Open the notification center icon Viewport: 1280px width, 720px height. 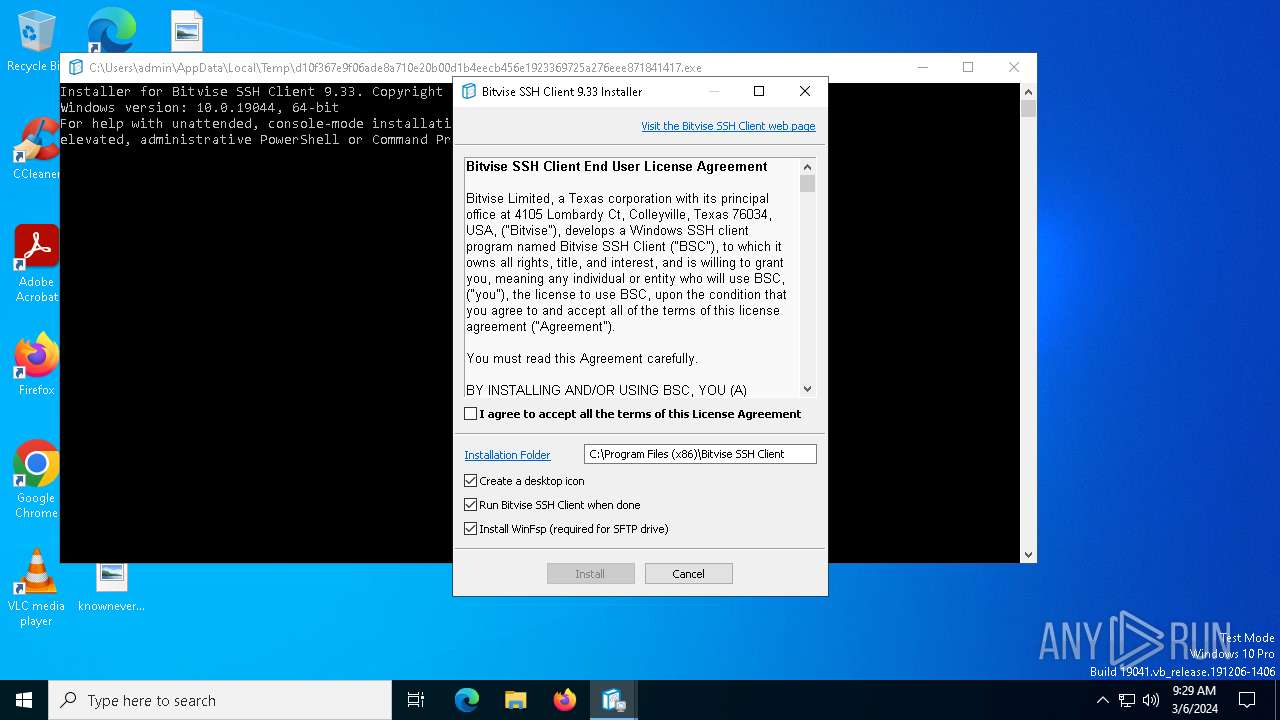[x=1247, y=700]
